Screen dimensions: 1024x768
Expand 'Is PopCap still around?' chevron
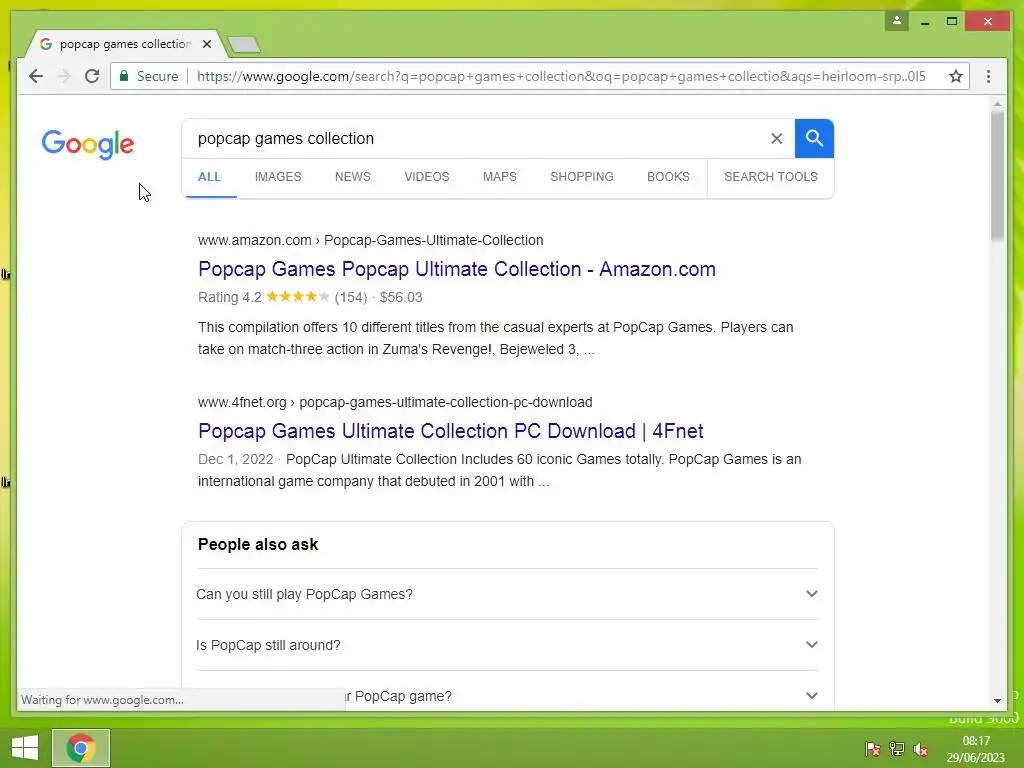click(x=811, y=645)
